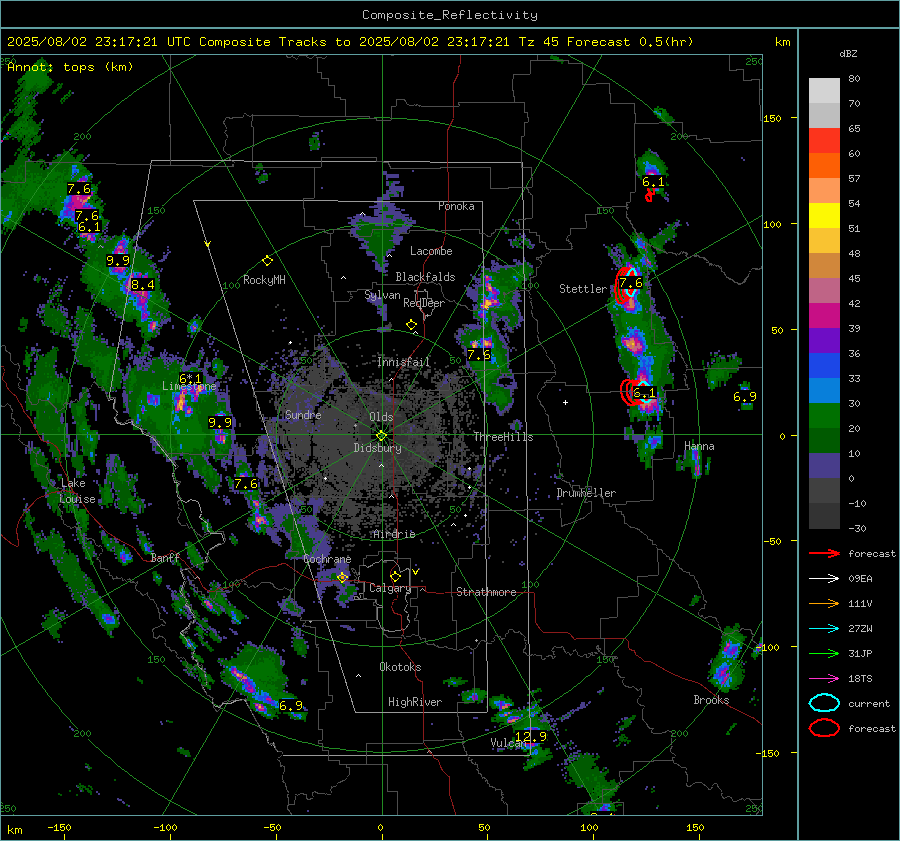The image size is (900, 841).
Task: Select the orange 111V arrow legend icon
Action: [x=824, y=603]
